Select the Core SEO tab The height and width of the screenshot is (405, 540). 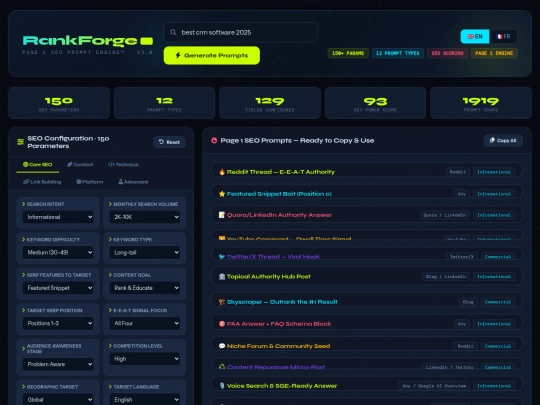38,165
